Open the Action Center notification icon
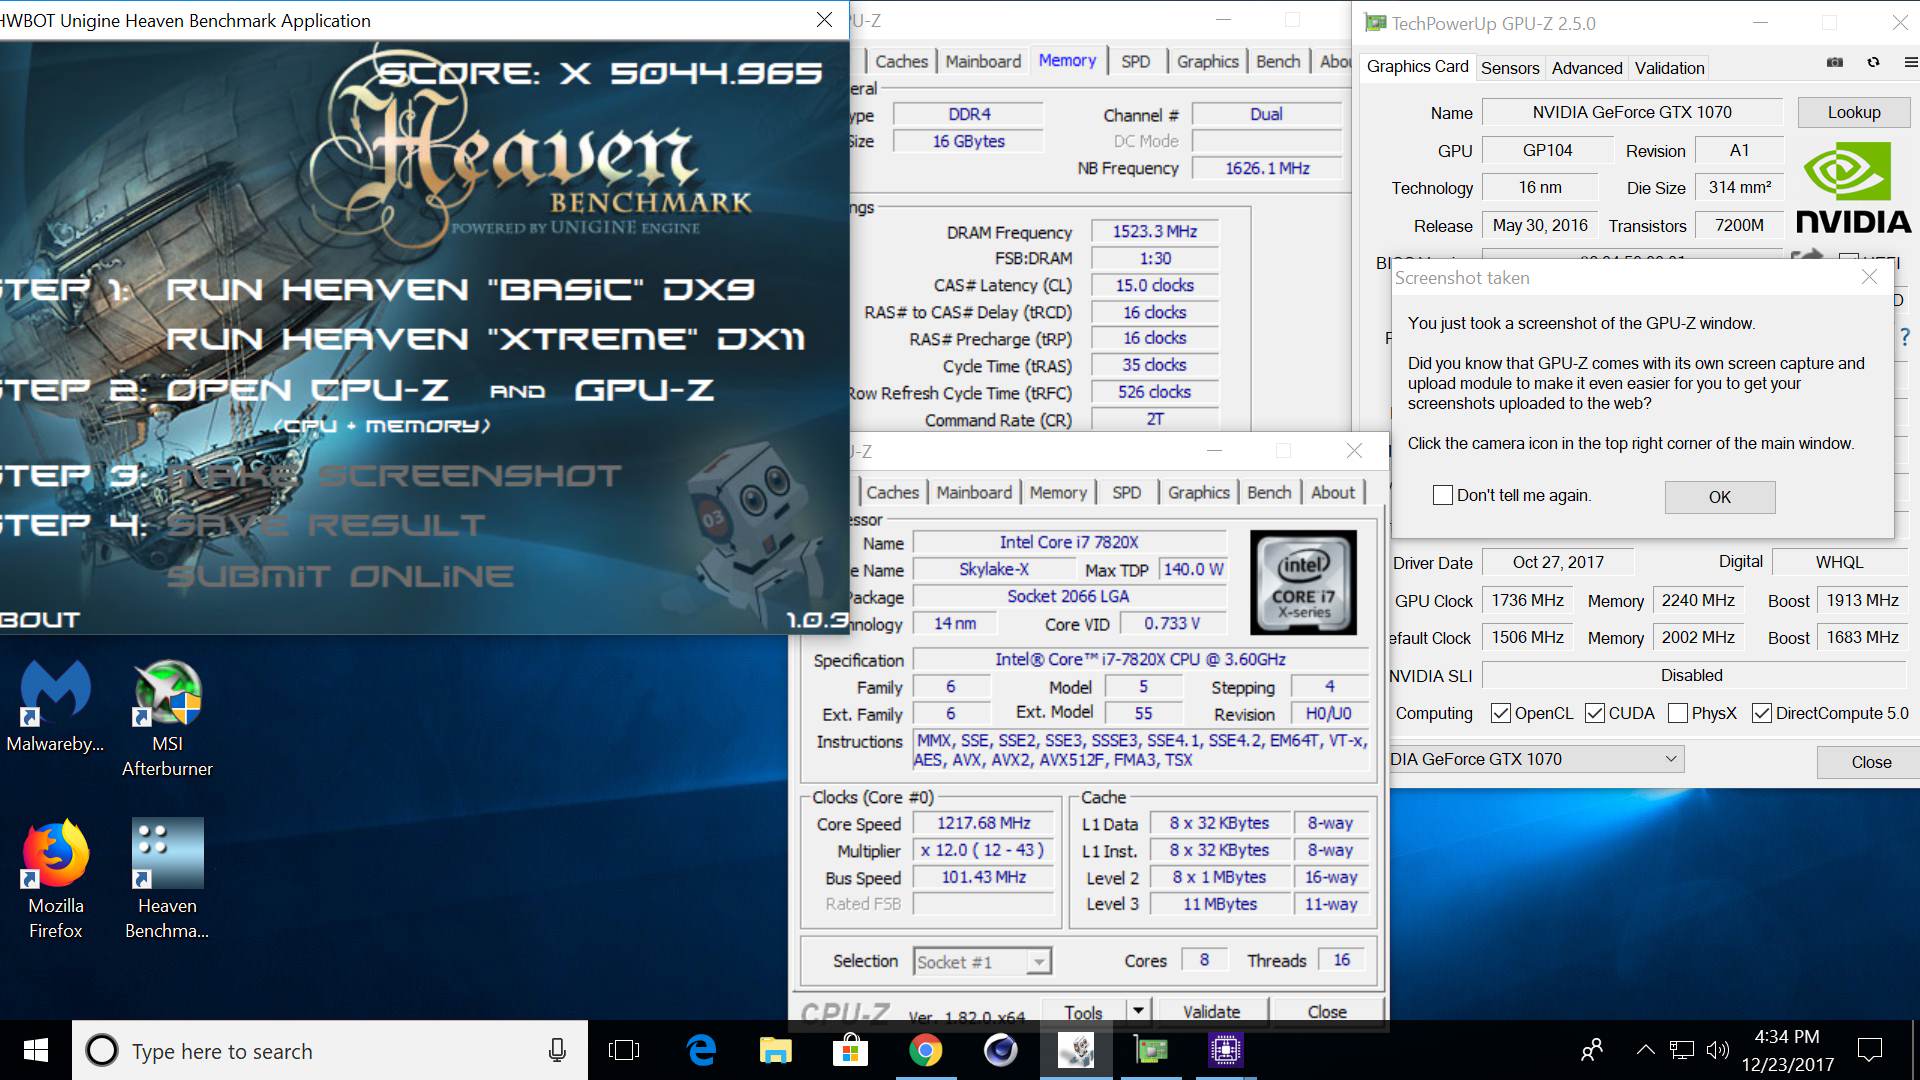Image resolution: width=1920 pixels, height=1080 pixels. [1869, 1050]
